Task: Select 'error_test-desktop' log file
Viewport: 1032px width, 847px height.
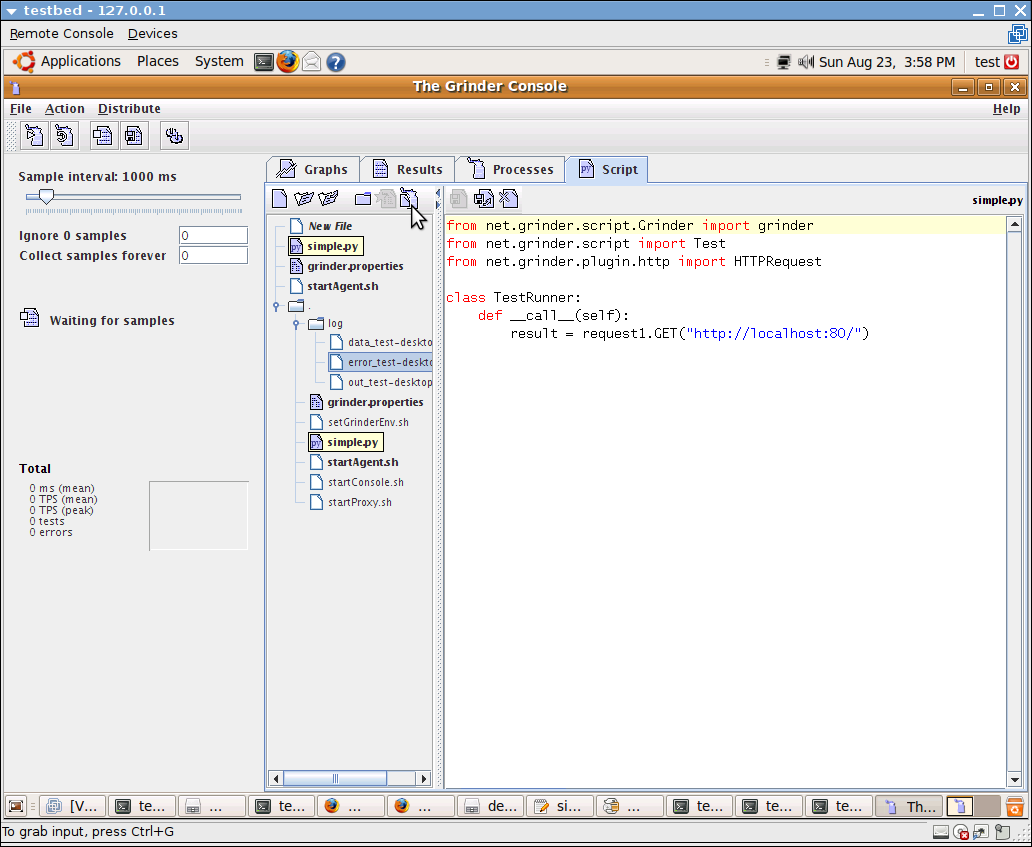Action: (x=380, y=362)
